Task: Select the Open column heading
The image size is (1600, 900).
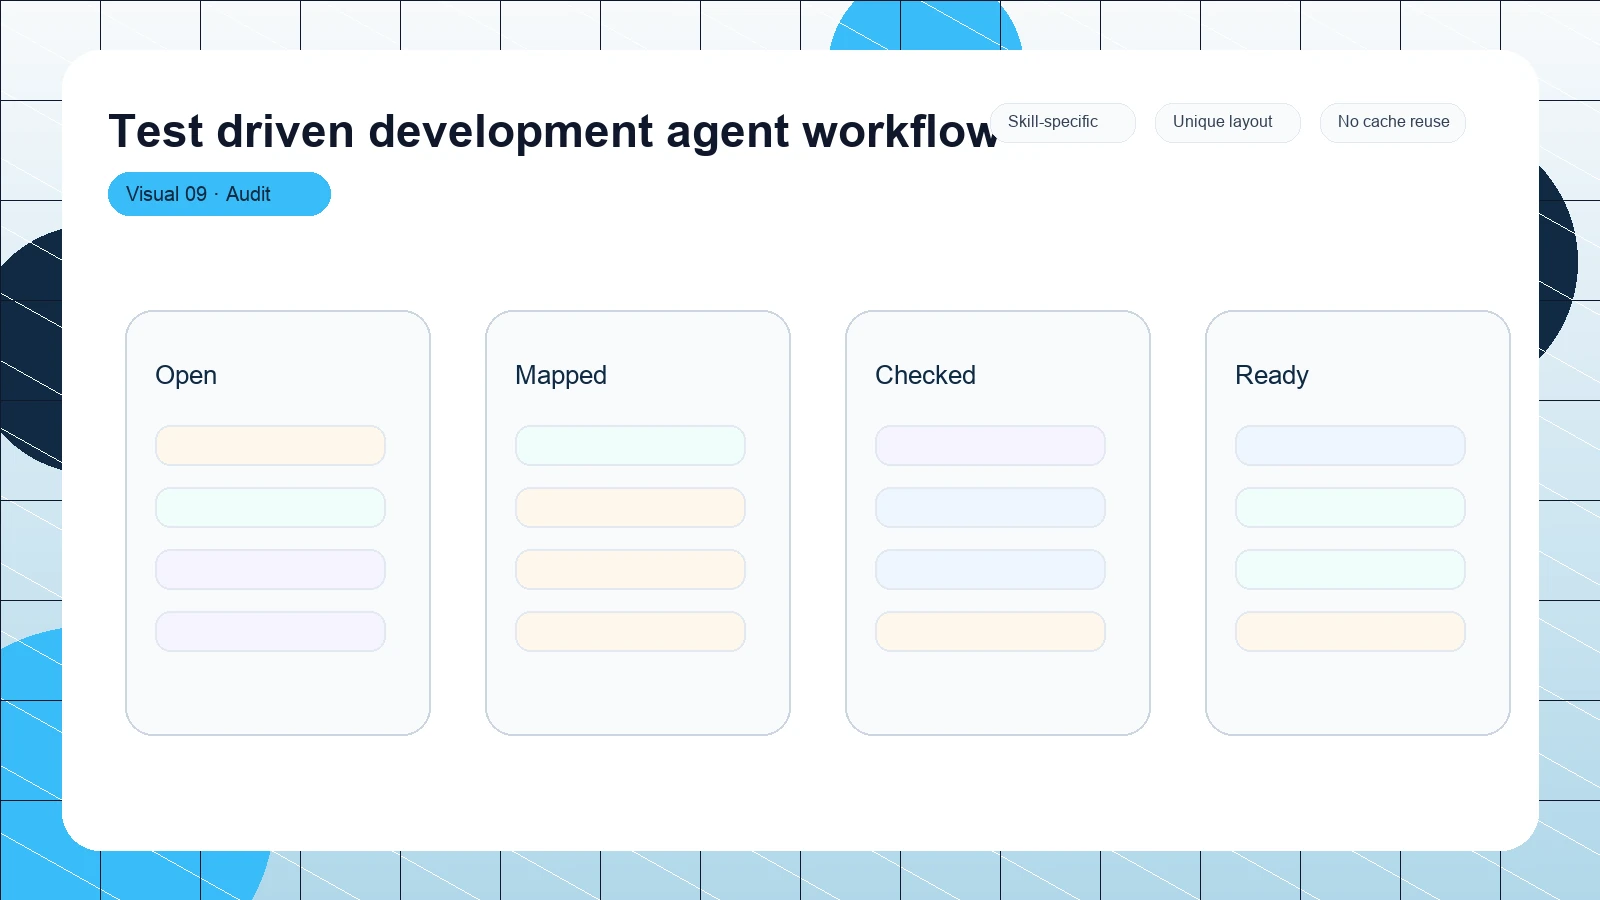Action: (x=186, y=375)
